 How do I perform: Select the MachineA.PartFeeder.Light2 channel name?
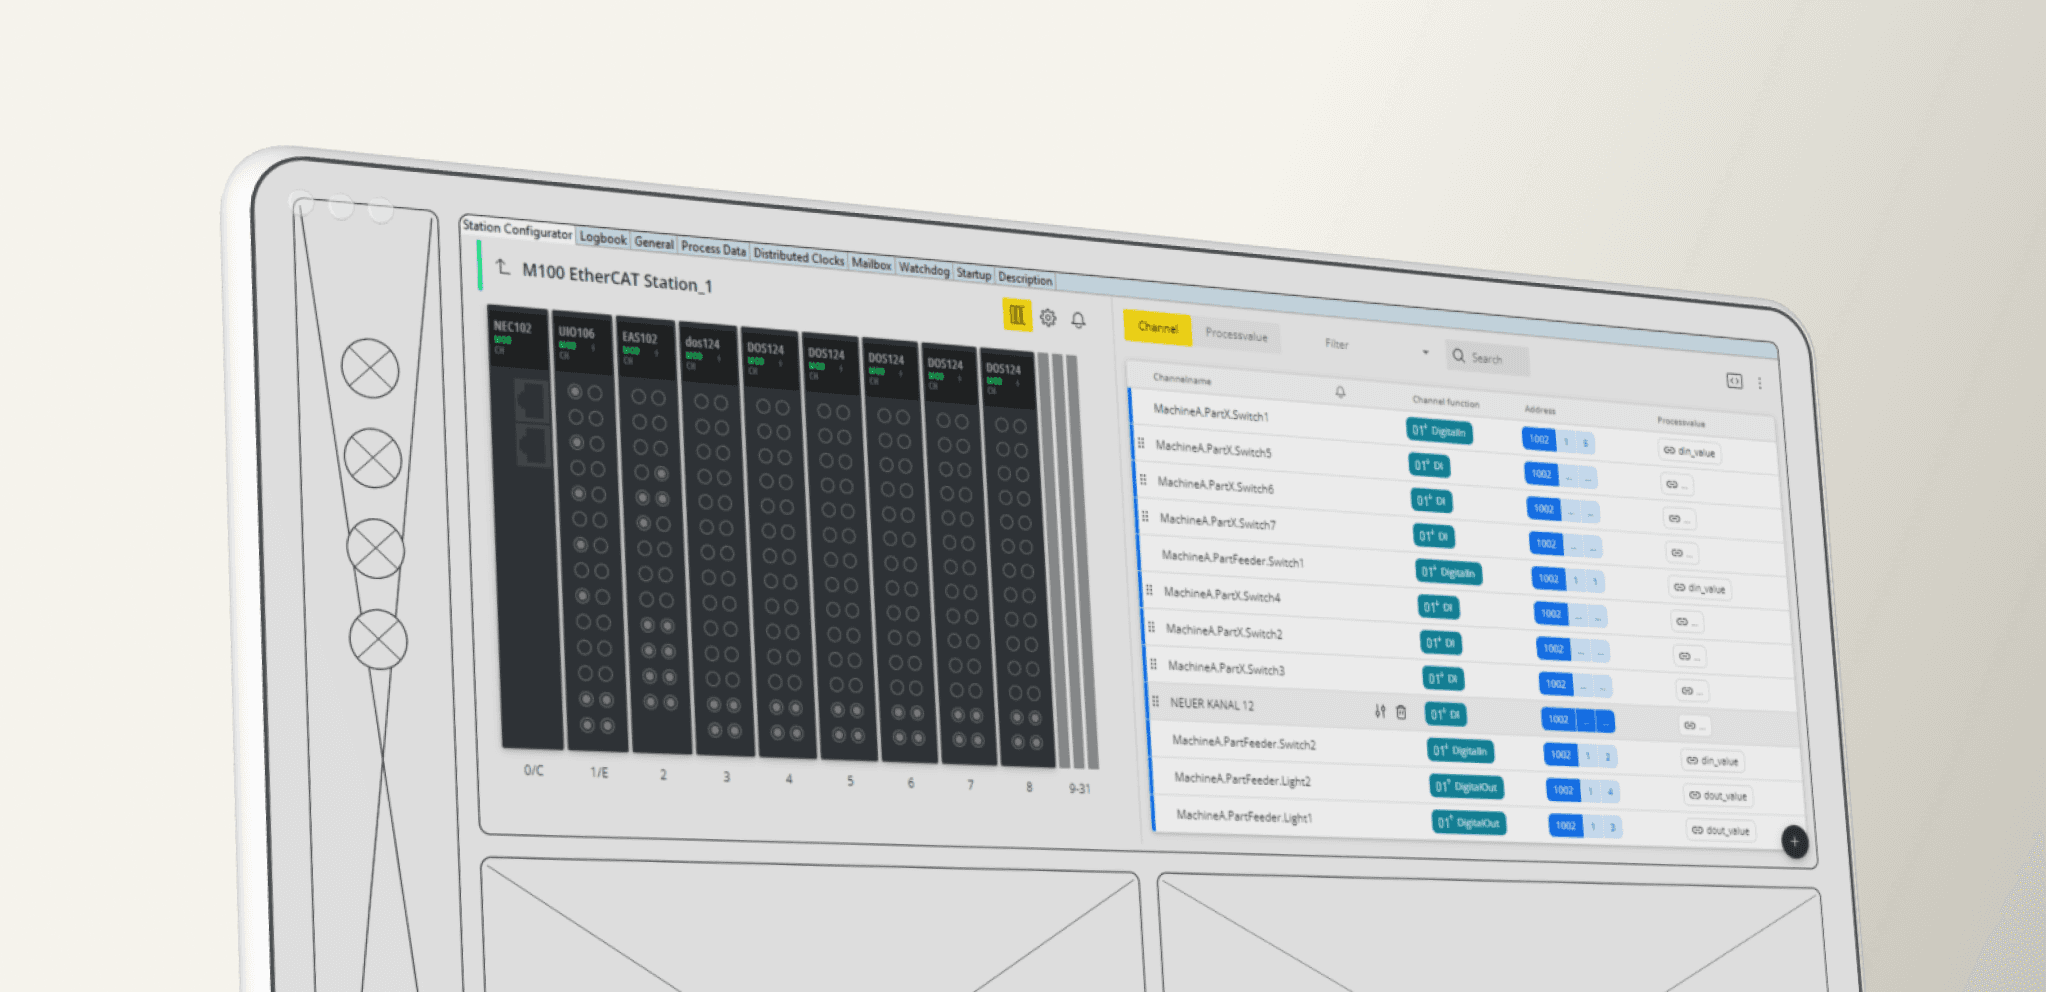(1242, 778)
